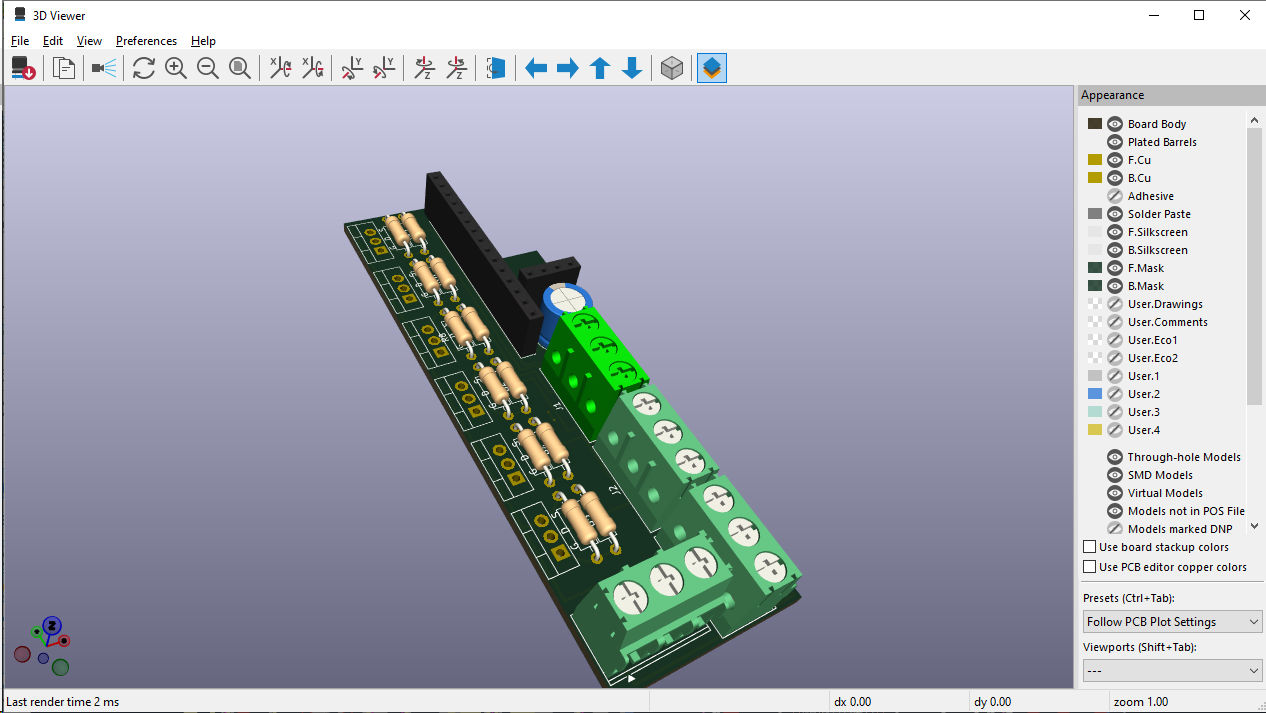The height and width of the screenshot is (713, 1266).
Task: Zoom out with the minus magnifier icon
Action: [x=208, y=68]
